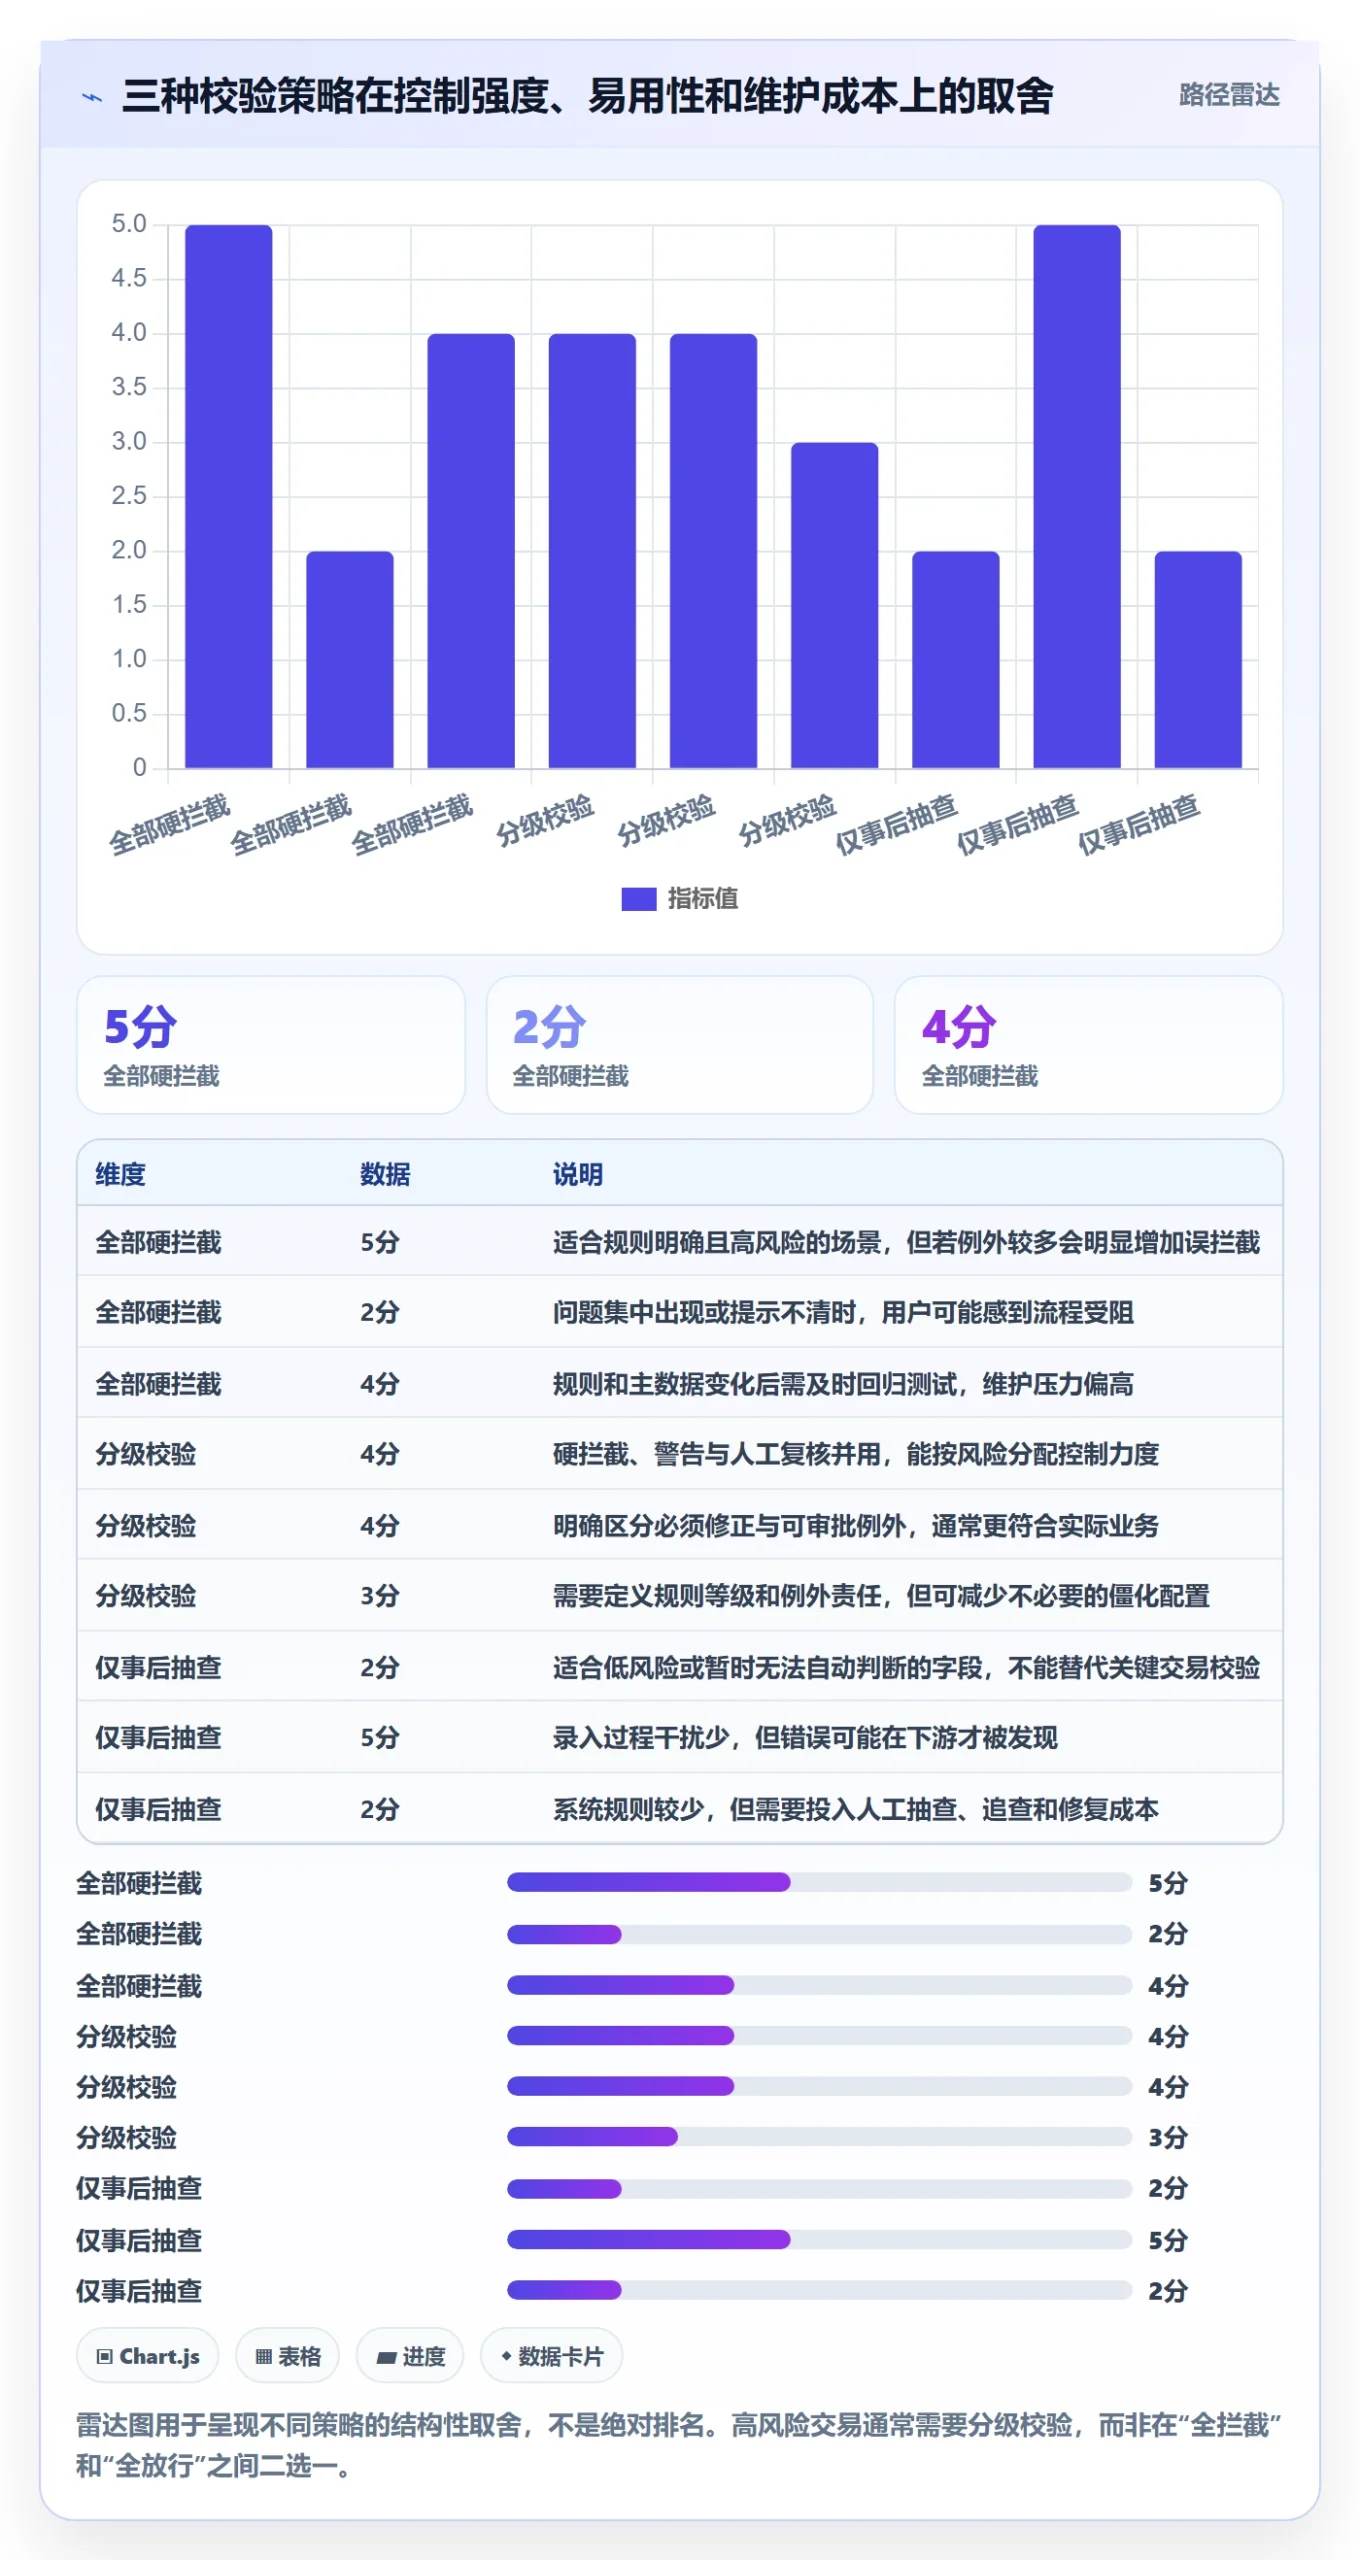
Task: Select the row about 问题集中出现或提示不清时
Action: tap(680, 1312)
